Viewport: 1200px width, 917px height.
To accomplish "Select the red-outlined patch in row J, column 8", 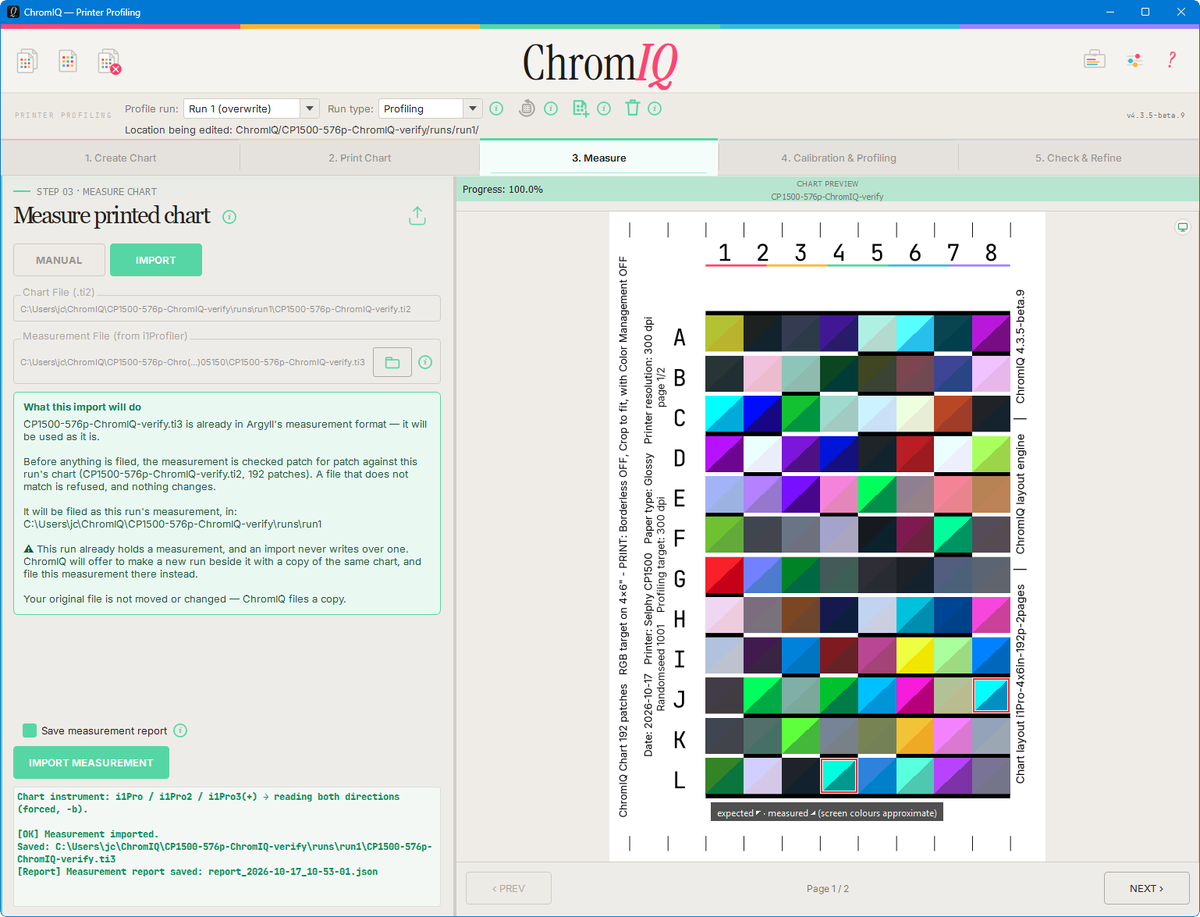I will 991,695.
